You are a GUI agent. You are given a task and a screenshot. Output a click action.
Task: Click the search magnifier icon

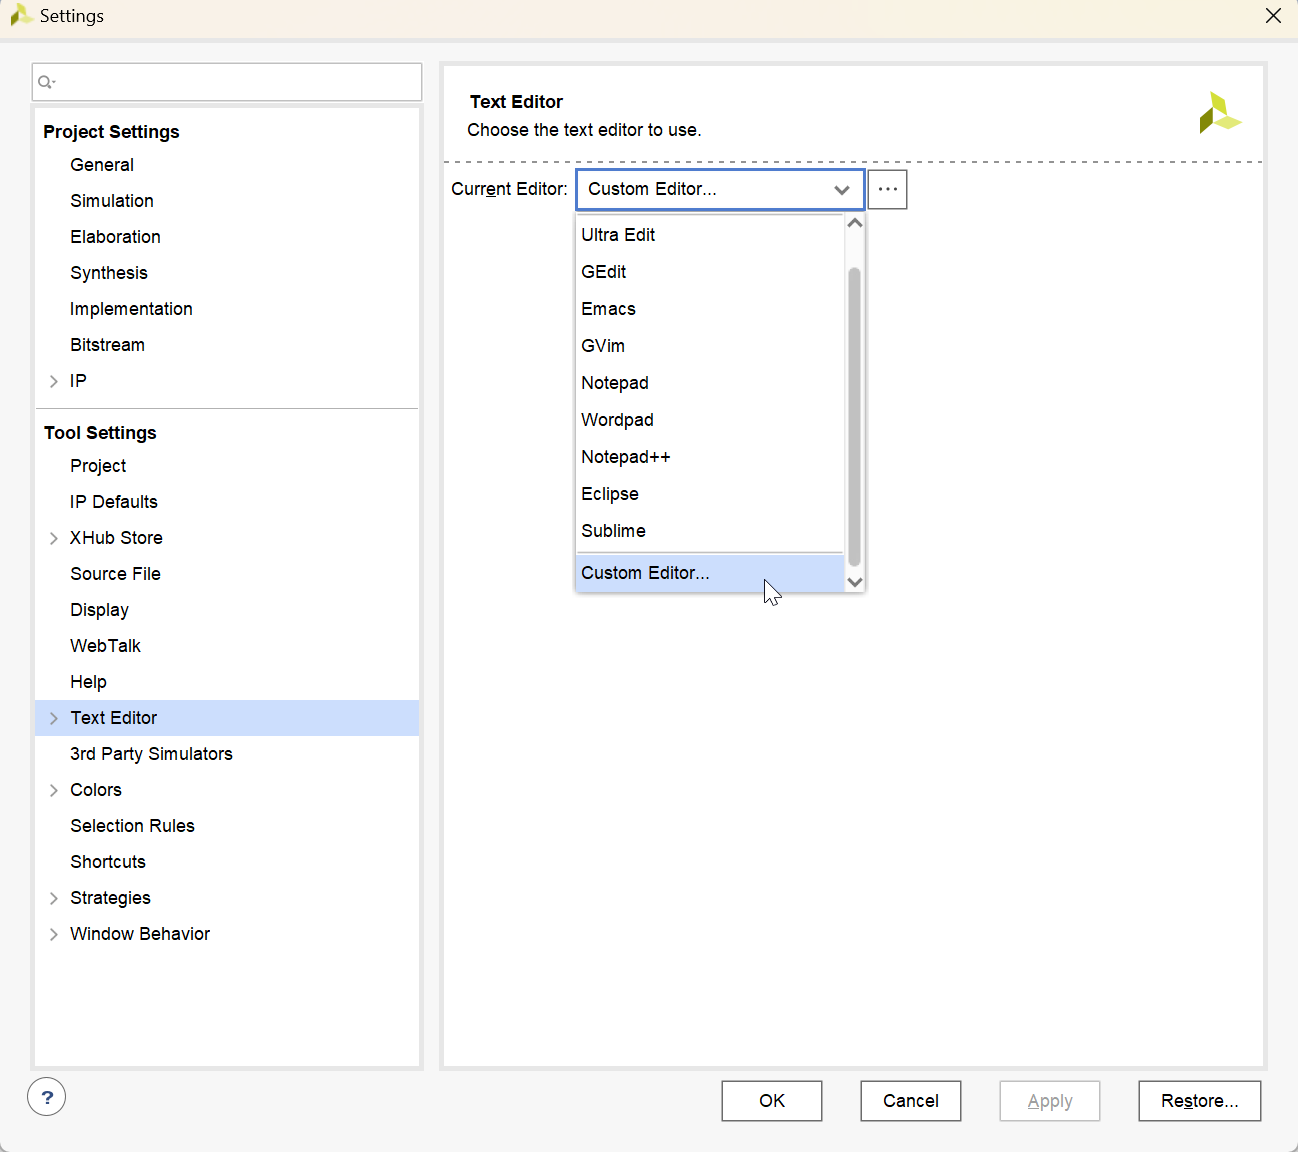[x=46, y=82]
